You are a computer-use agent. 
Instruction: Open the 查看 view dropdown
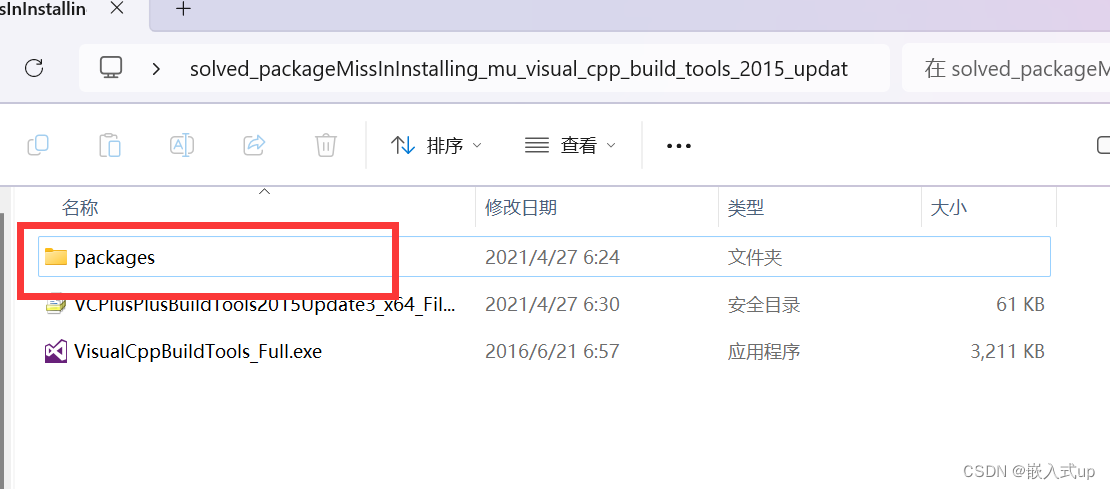(570, 146)
